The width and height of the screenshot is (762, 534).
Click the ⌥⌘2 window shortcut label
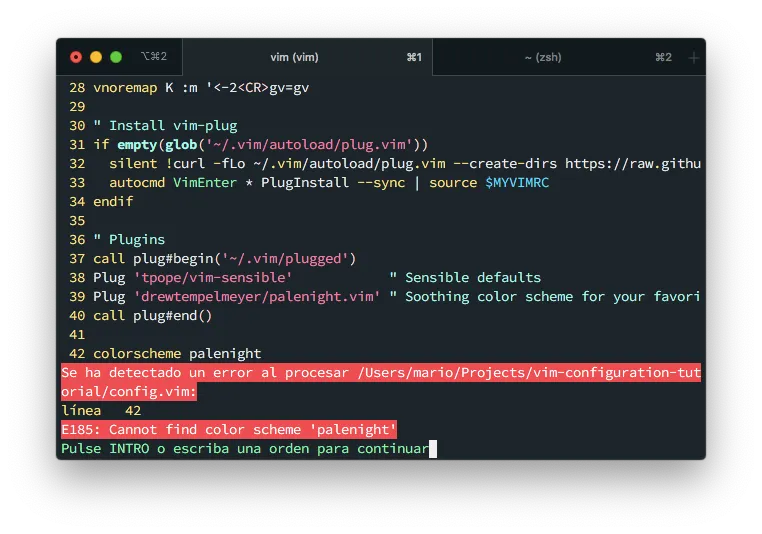(154, 57)
